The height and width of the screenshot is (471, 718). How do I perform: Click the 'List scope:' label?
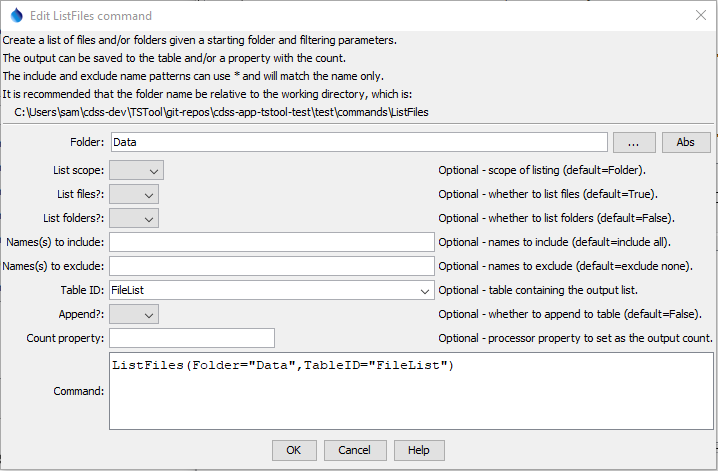click(78, 170)
